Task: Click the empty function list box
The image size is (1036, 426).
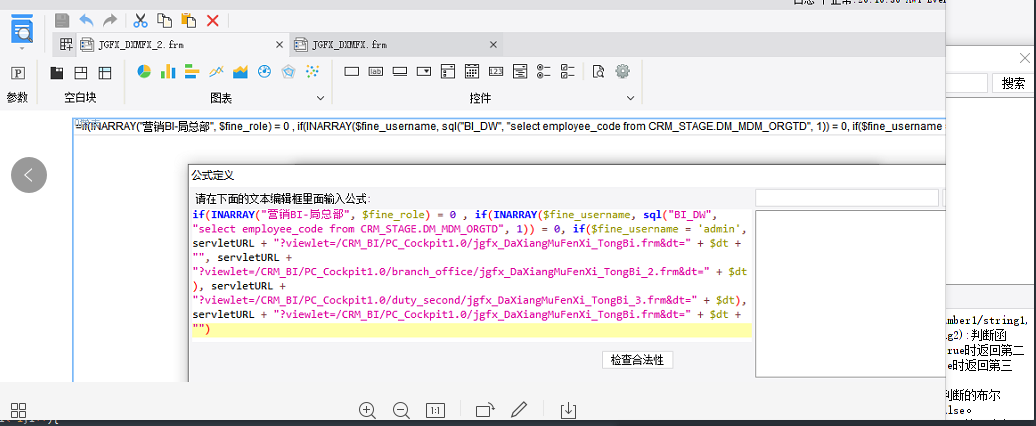Action: [850, 294]
